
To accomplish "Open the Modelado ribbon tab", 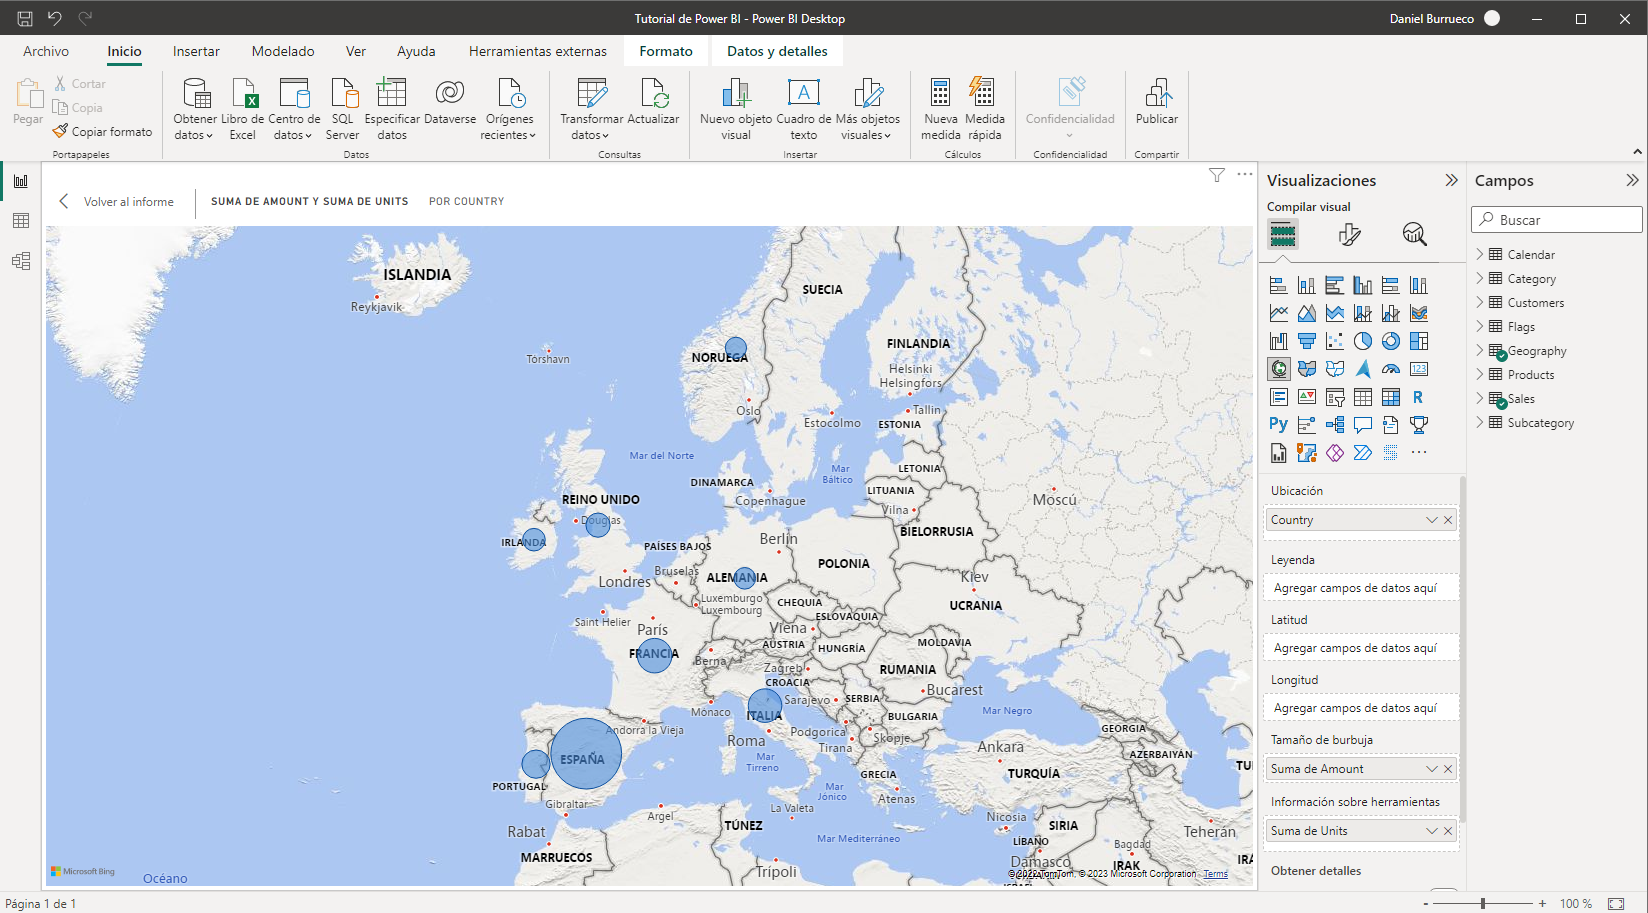I will point(283,51).
